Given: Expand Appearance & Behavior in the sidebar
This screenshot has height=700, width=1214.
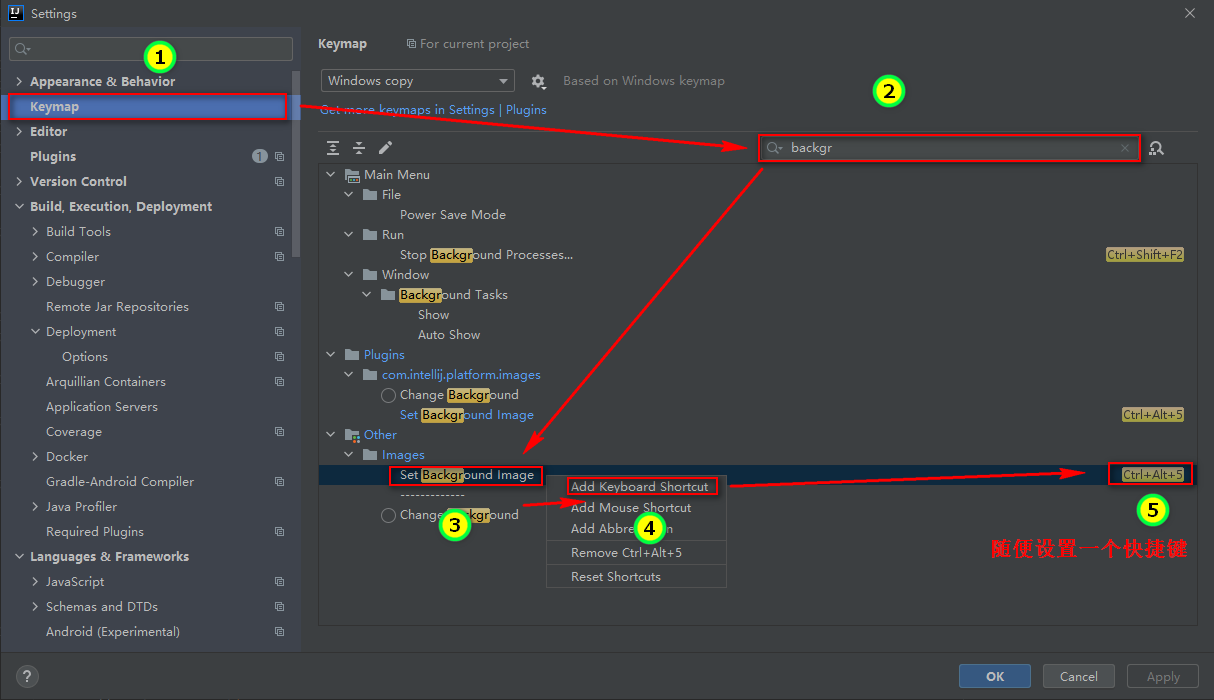Looking at the screenshot, I should click(x=19, y=82).
